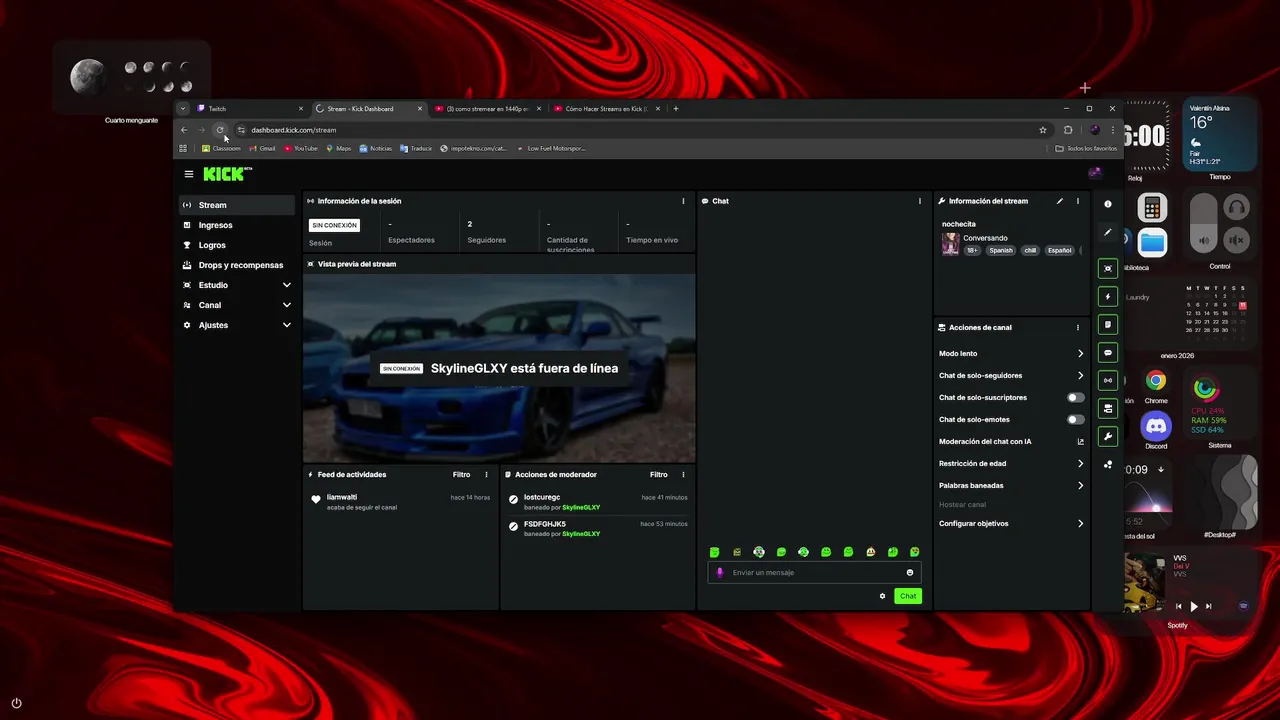Image resolution: width=1280 pixels, height=720 pixels.
Task: Click the power icon on the desktop
Action: point(16,703)
